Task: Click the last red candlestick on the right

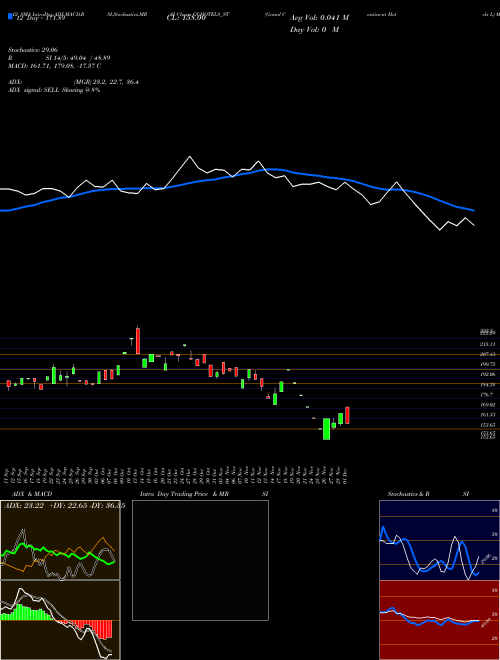Action: coord(347,415)
